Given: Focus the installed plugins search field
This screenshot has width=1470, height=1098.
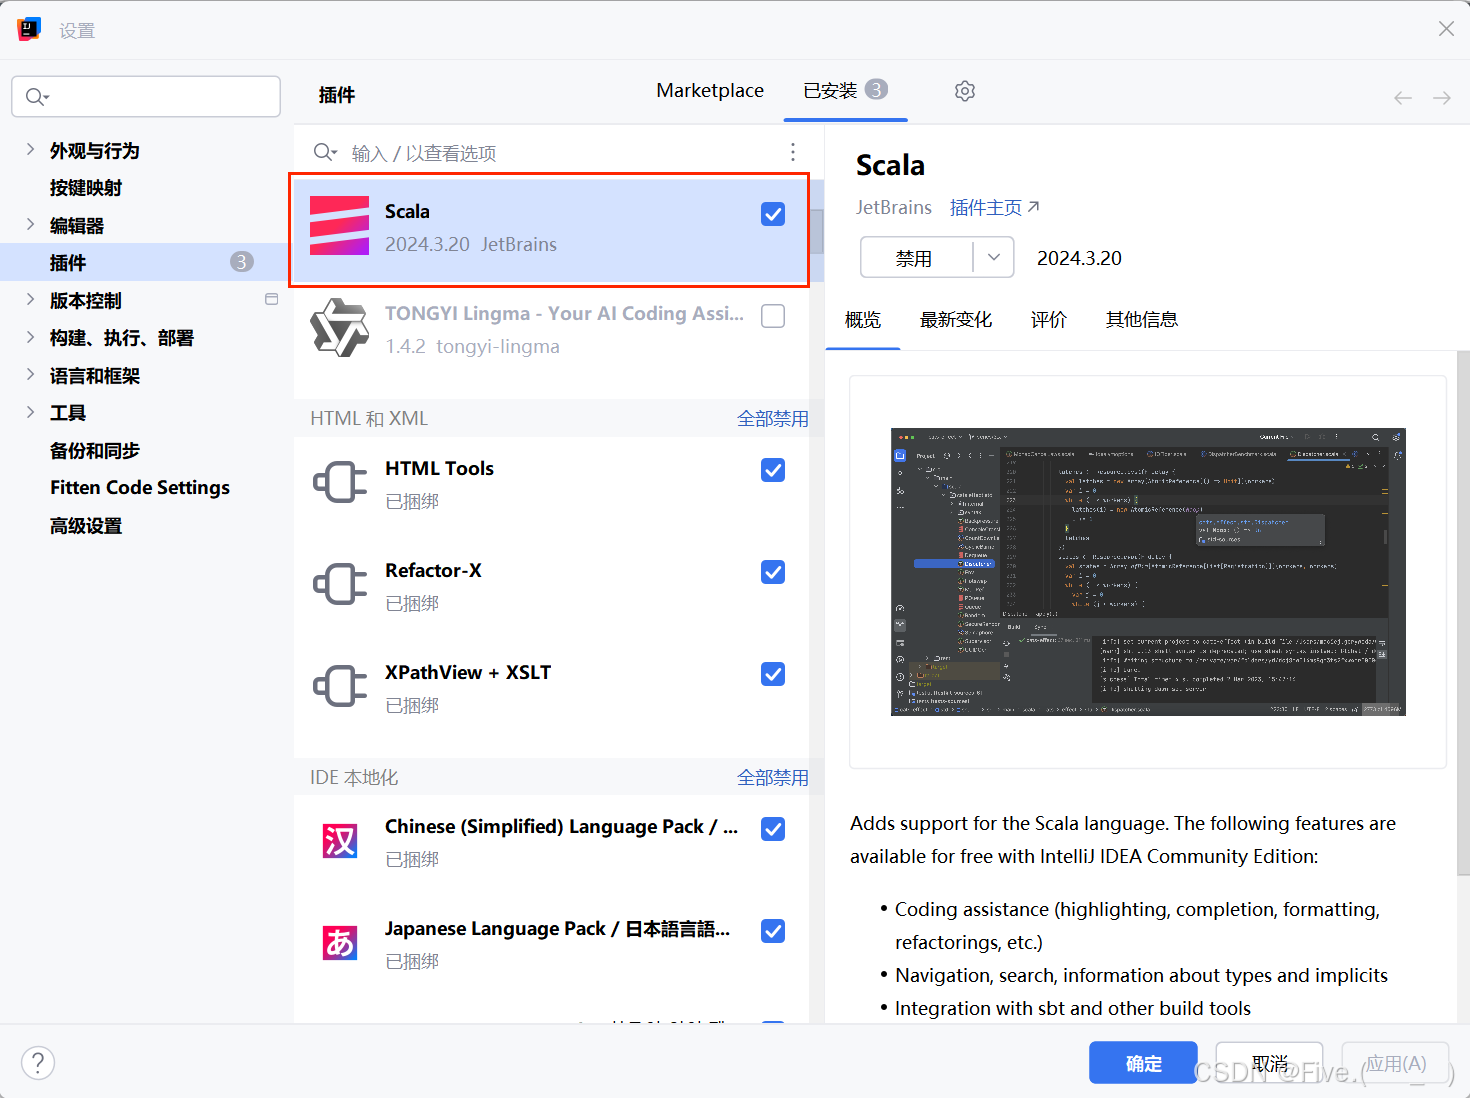Looking at the screenshot, I should (x=552, y=152).
